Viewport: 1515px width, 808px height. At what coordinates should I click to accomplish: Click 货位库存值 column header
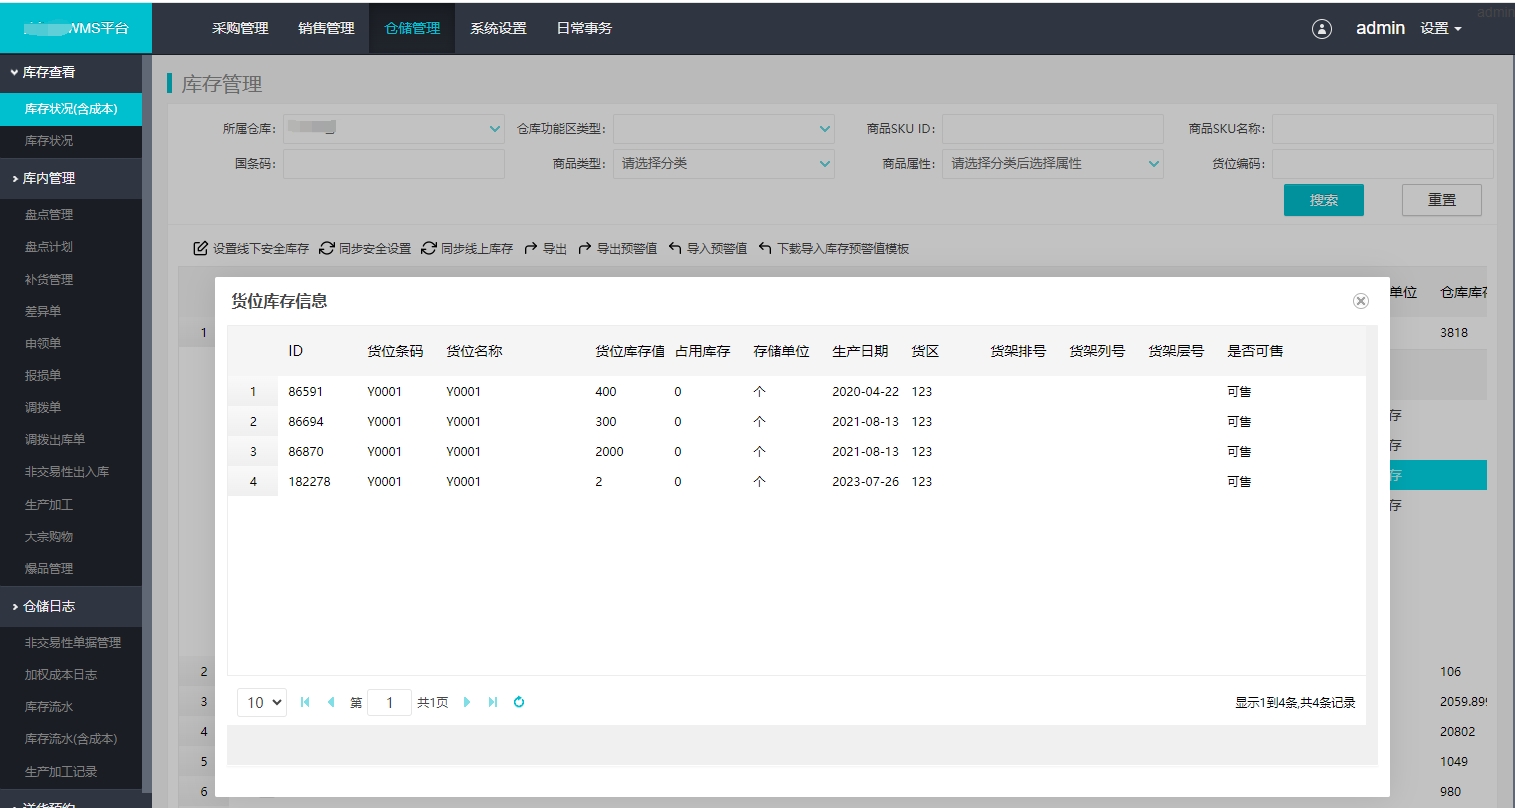click(630, 351)
